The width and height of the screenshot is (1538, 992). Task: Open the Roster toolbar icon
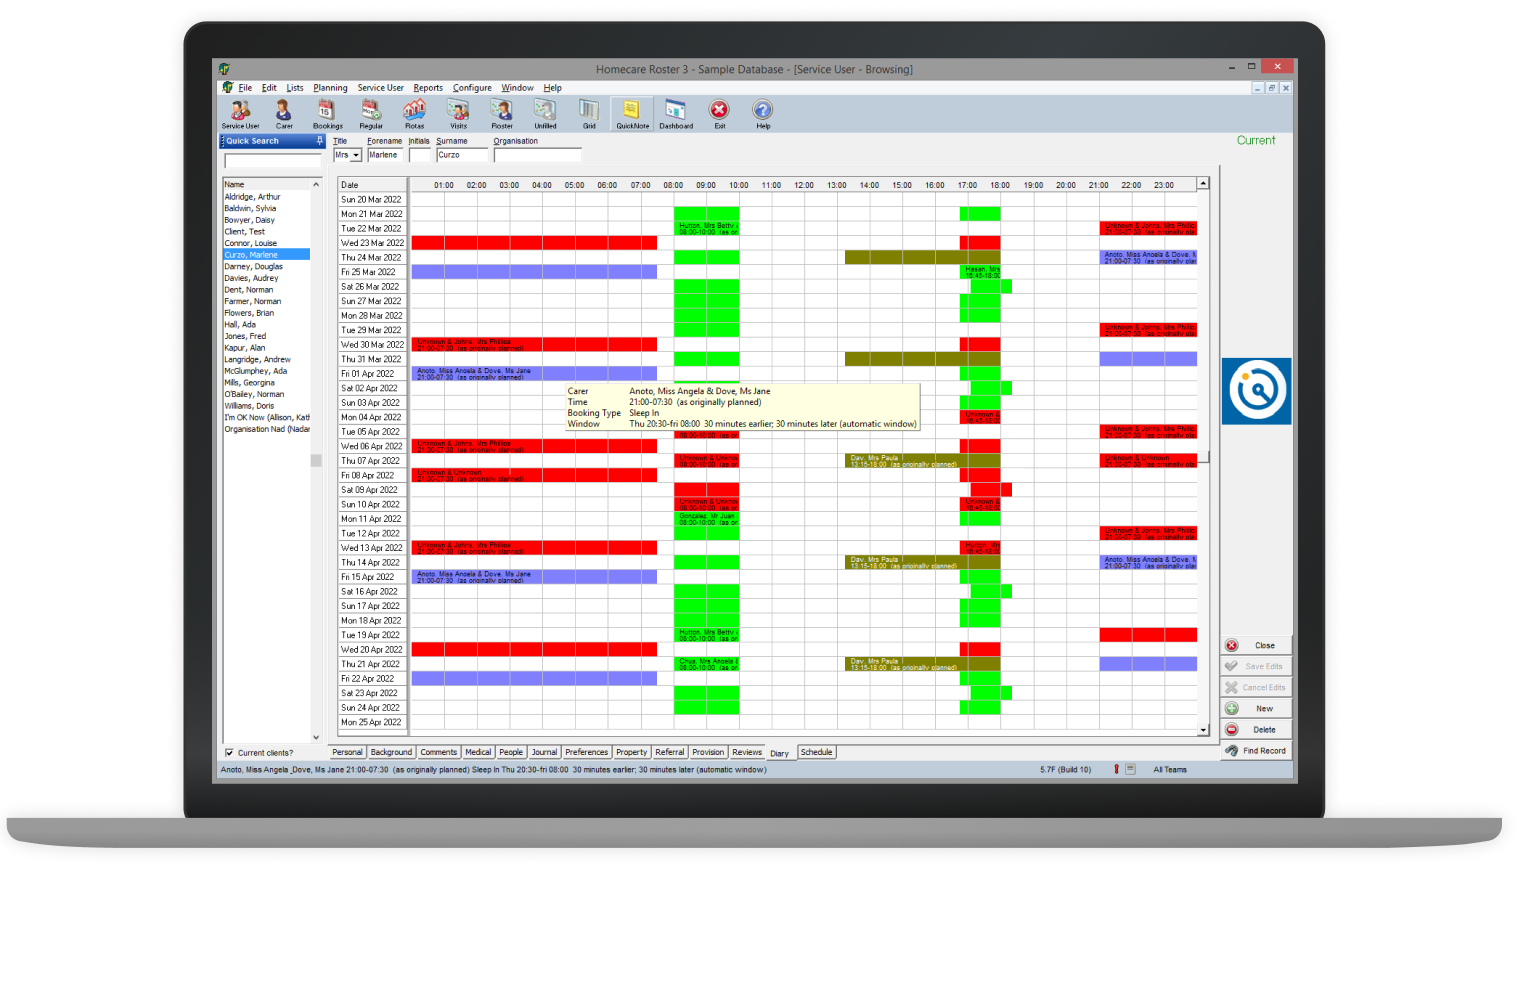502,114
